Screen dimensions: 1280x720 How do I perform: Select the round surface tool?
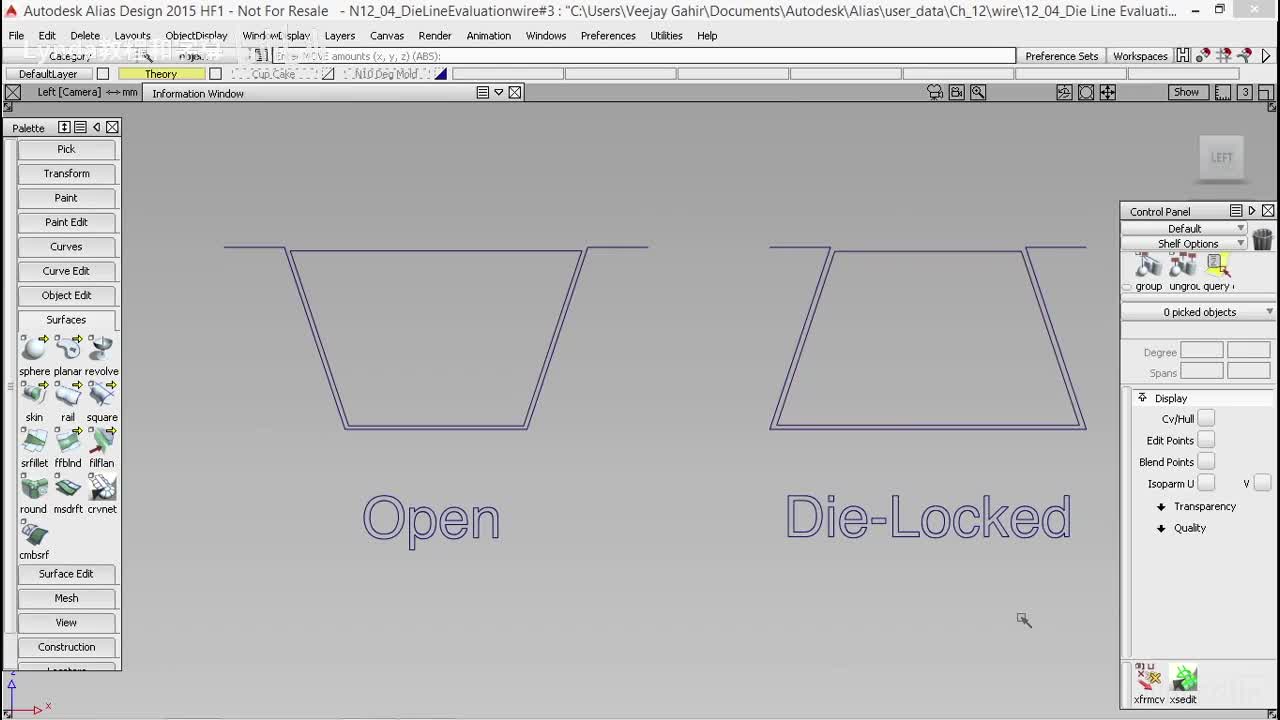(x=34, y=486)
